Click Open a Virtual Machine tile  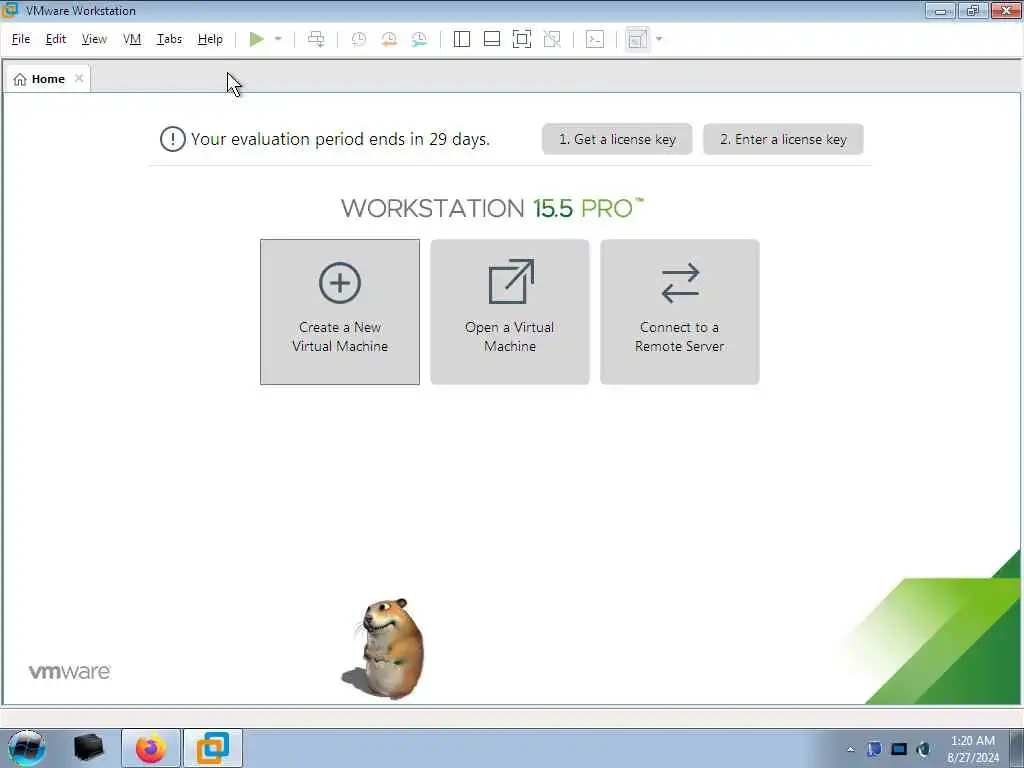(509, 312)
